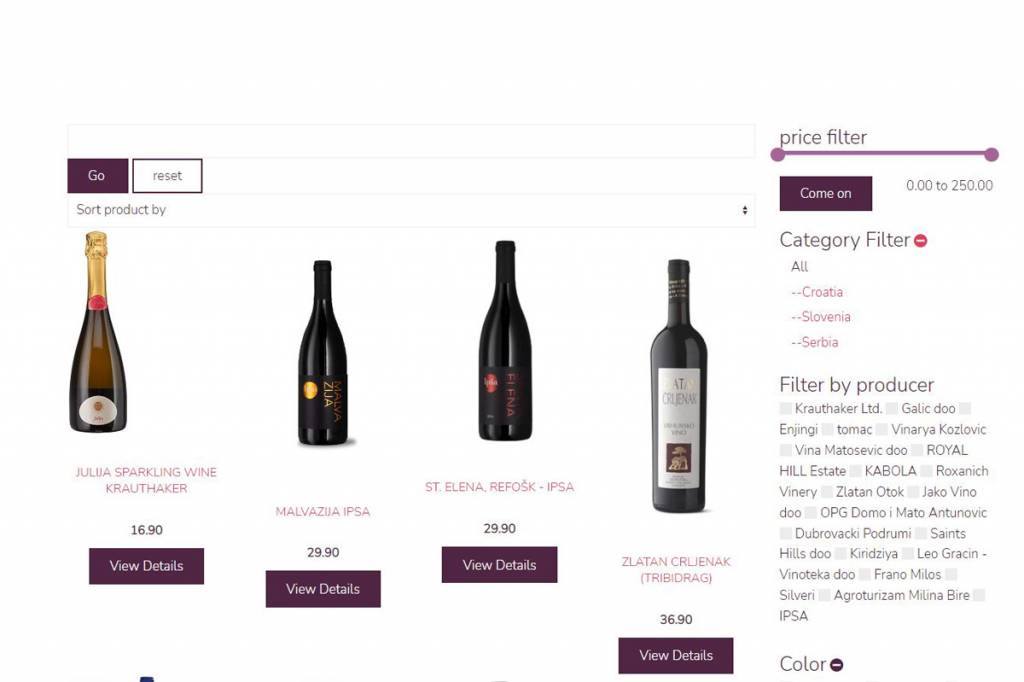Choose All in the Category Filter
This screenshot has width=1024, height=682.
(799, 267)
